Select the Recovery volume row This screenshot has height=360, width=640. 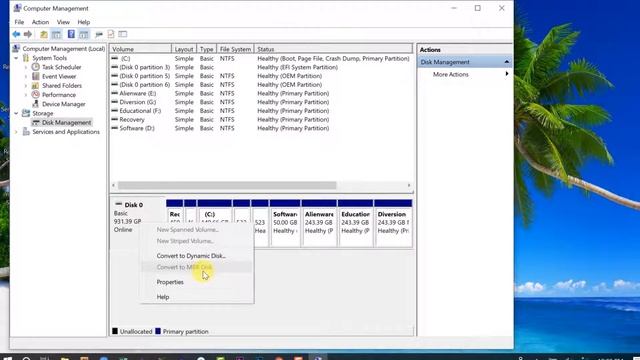[x=261, y=120]
